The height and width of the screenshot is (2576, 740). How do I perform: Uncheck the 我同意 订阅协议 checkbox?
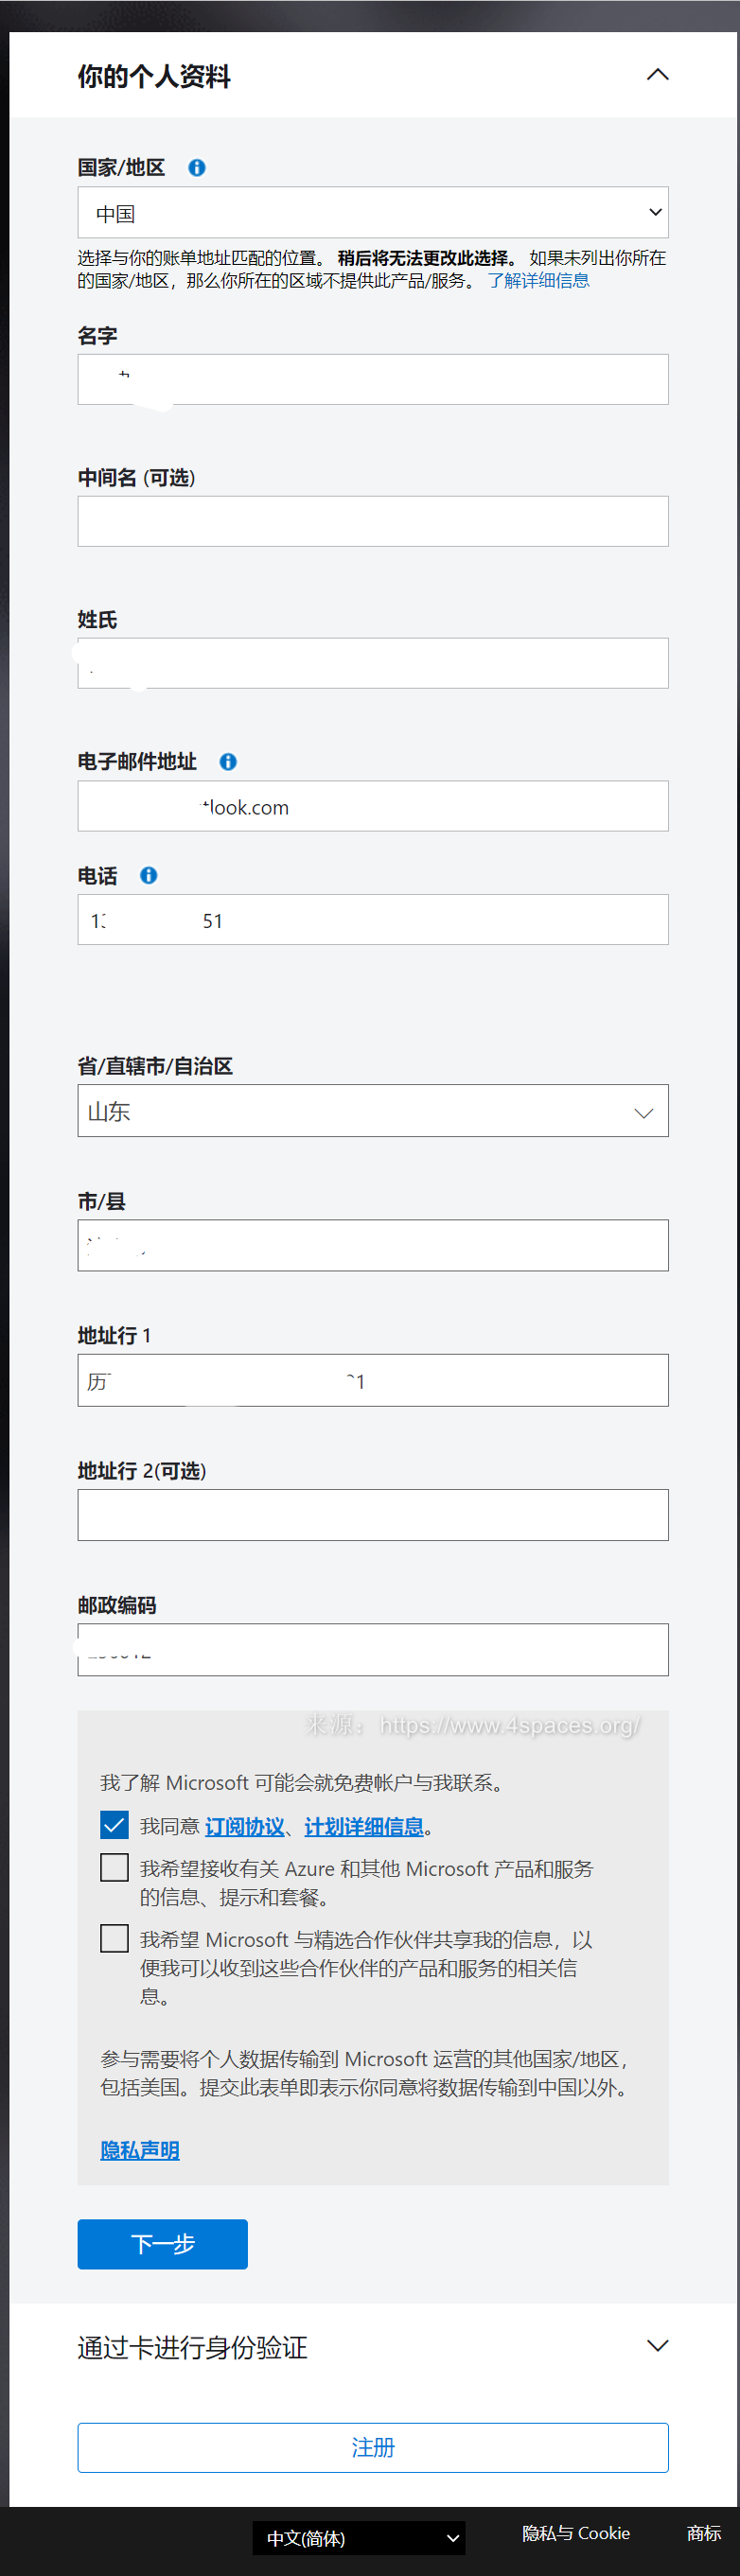[115, 1825]
